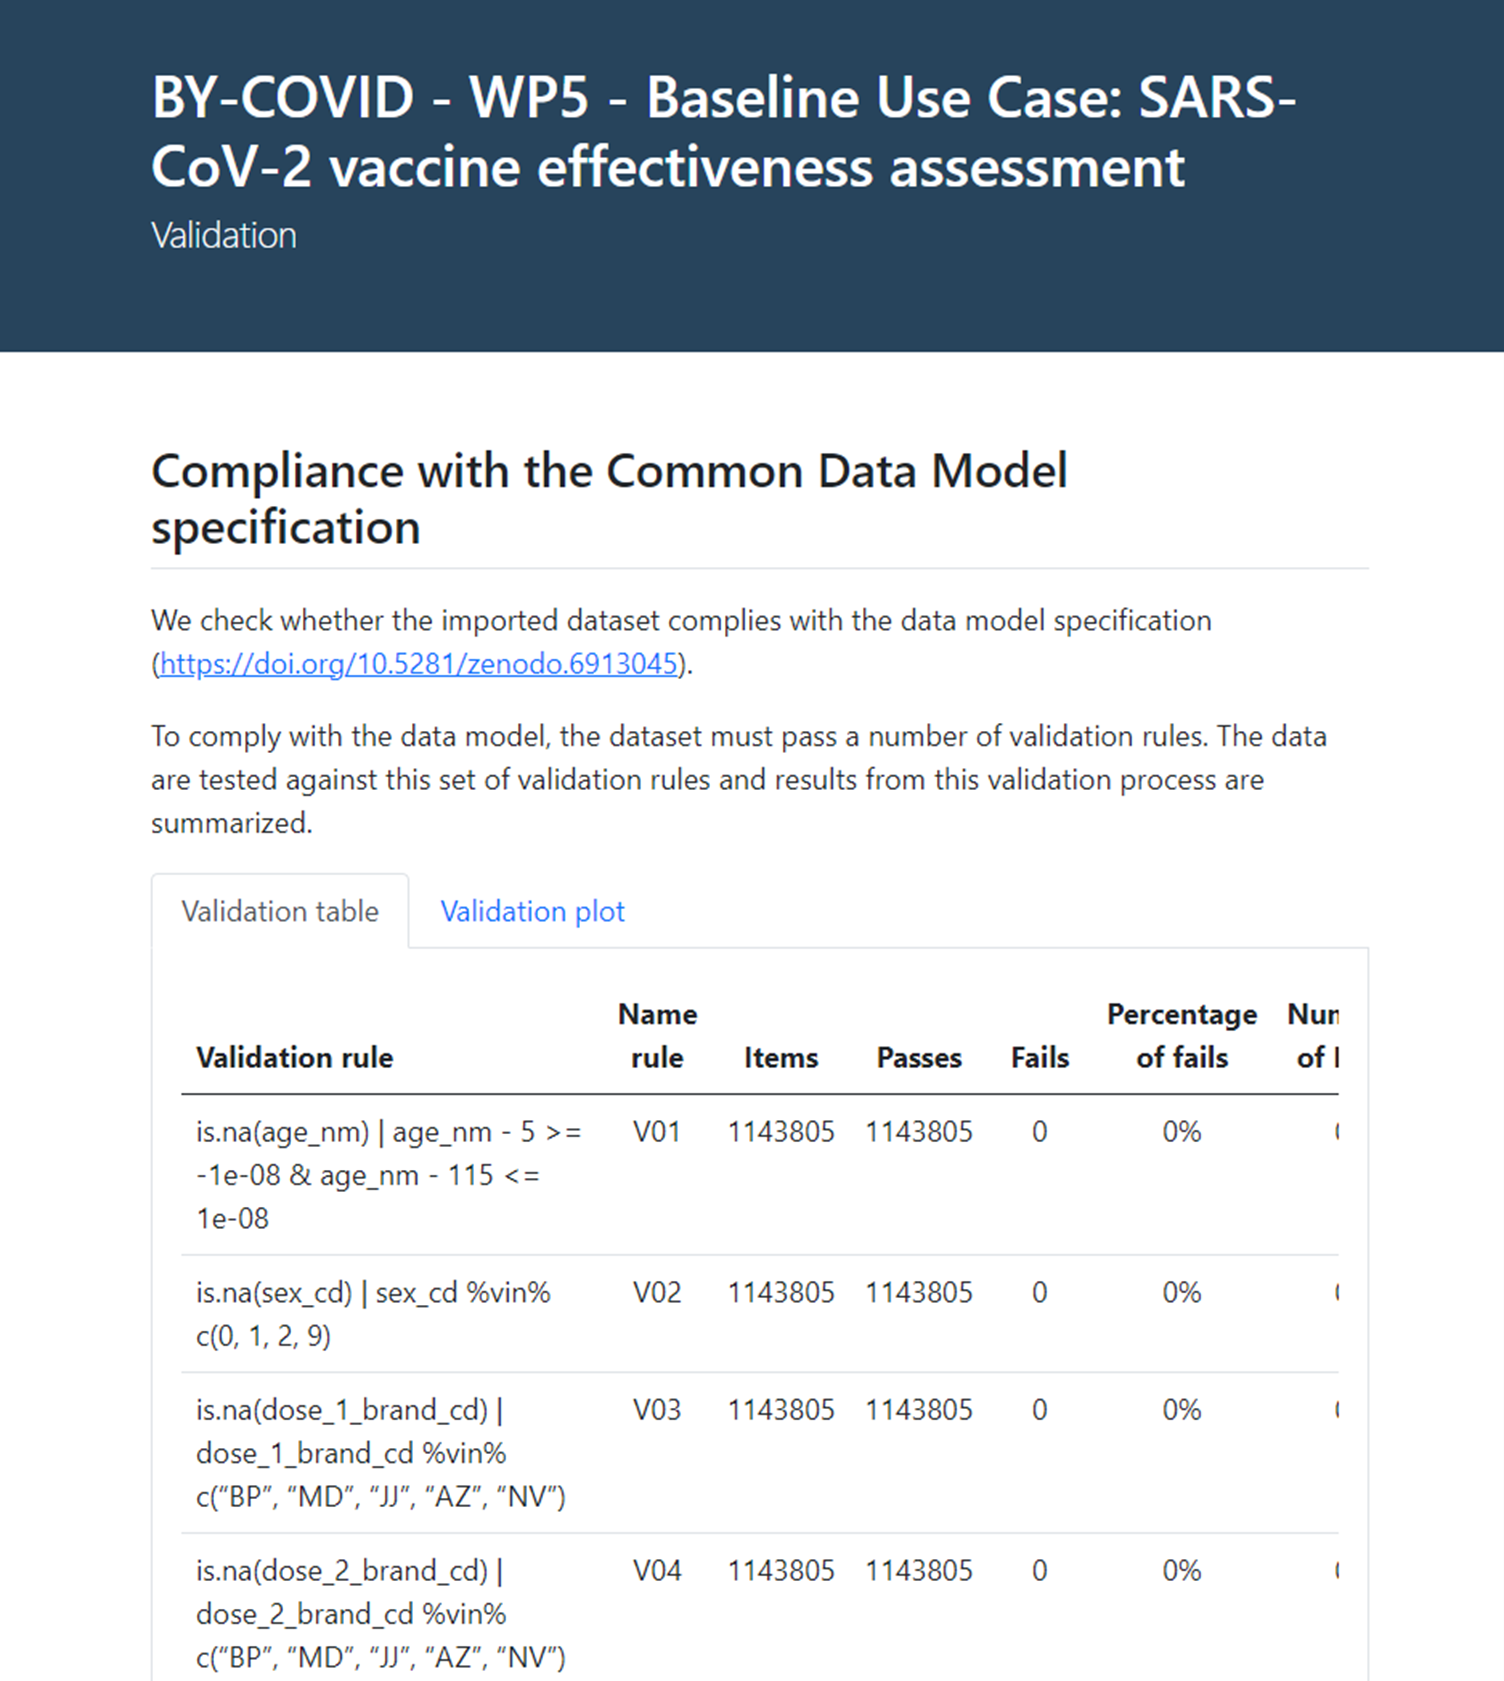Viewport: 1504px width, 1681px height.
Task: Click the Fails value 0 for V03
Action: pos(1039,1410)
